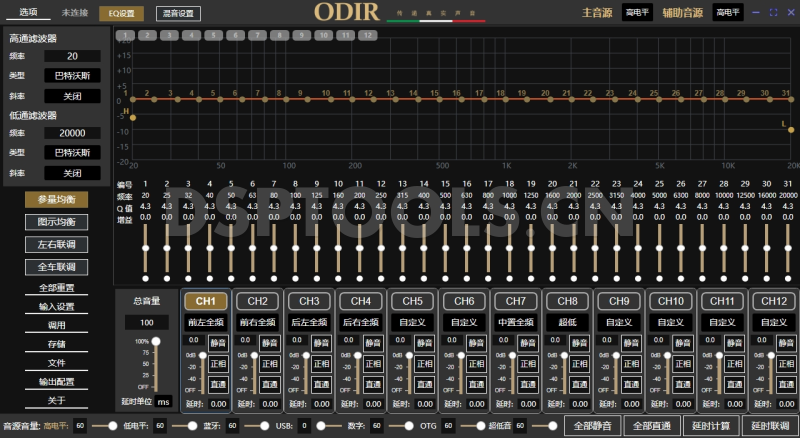
Task: Switch to the EQ设置 tab
Action: click(x=128, y=13)
